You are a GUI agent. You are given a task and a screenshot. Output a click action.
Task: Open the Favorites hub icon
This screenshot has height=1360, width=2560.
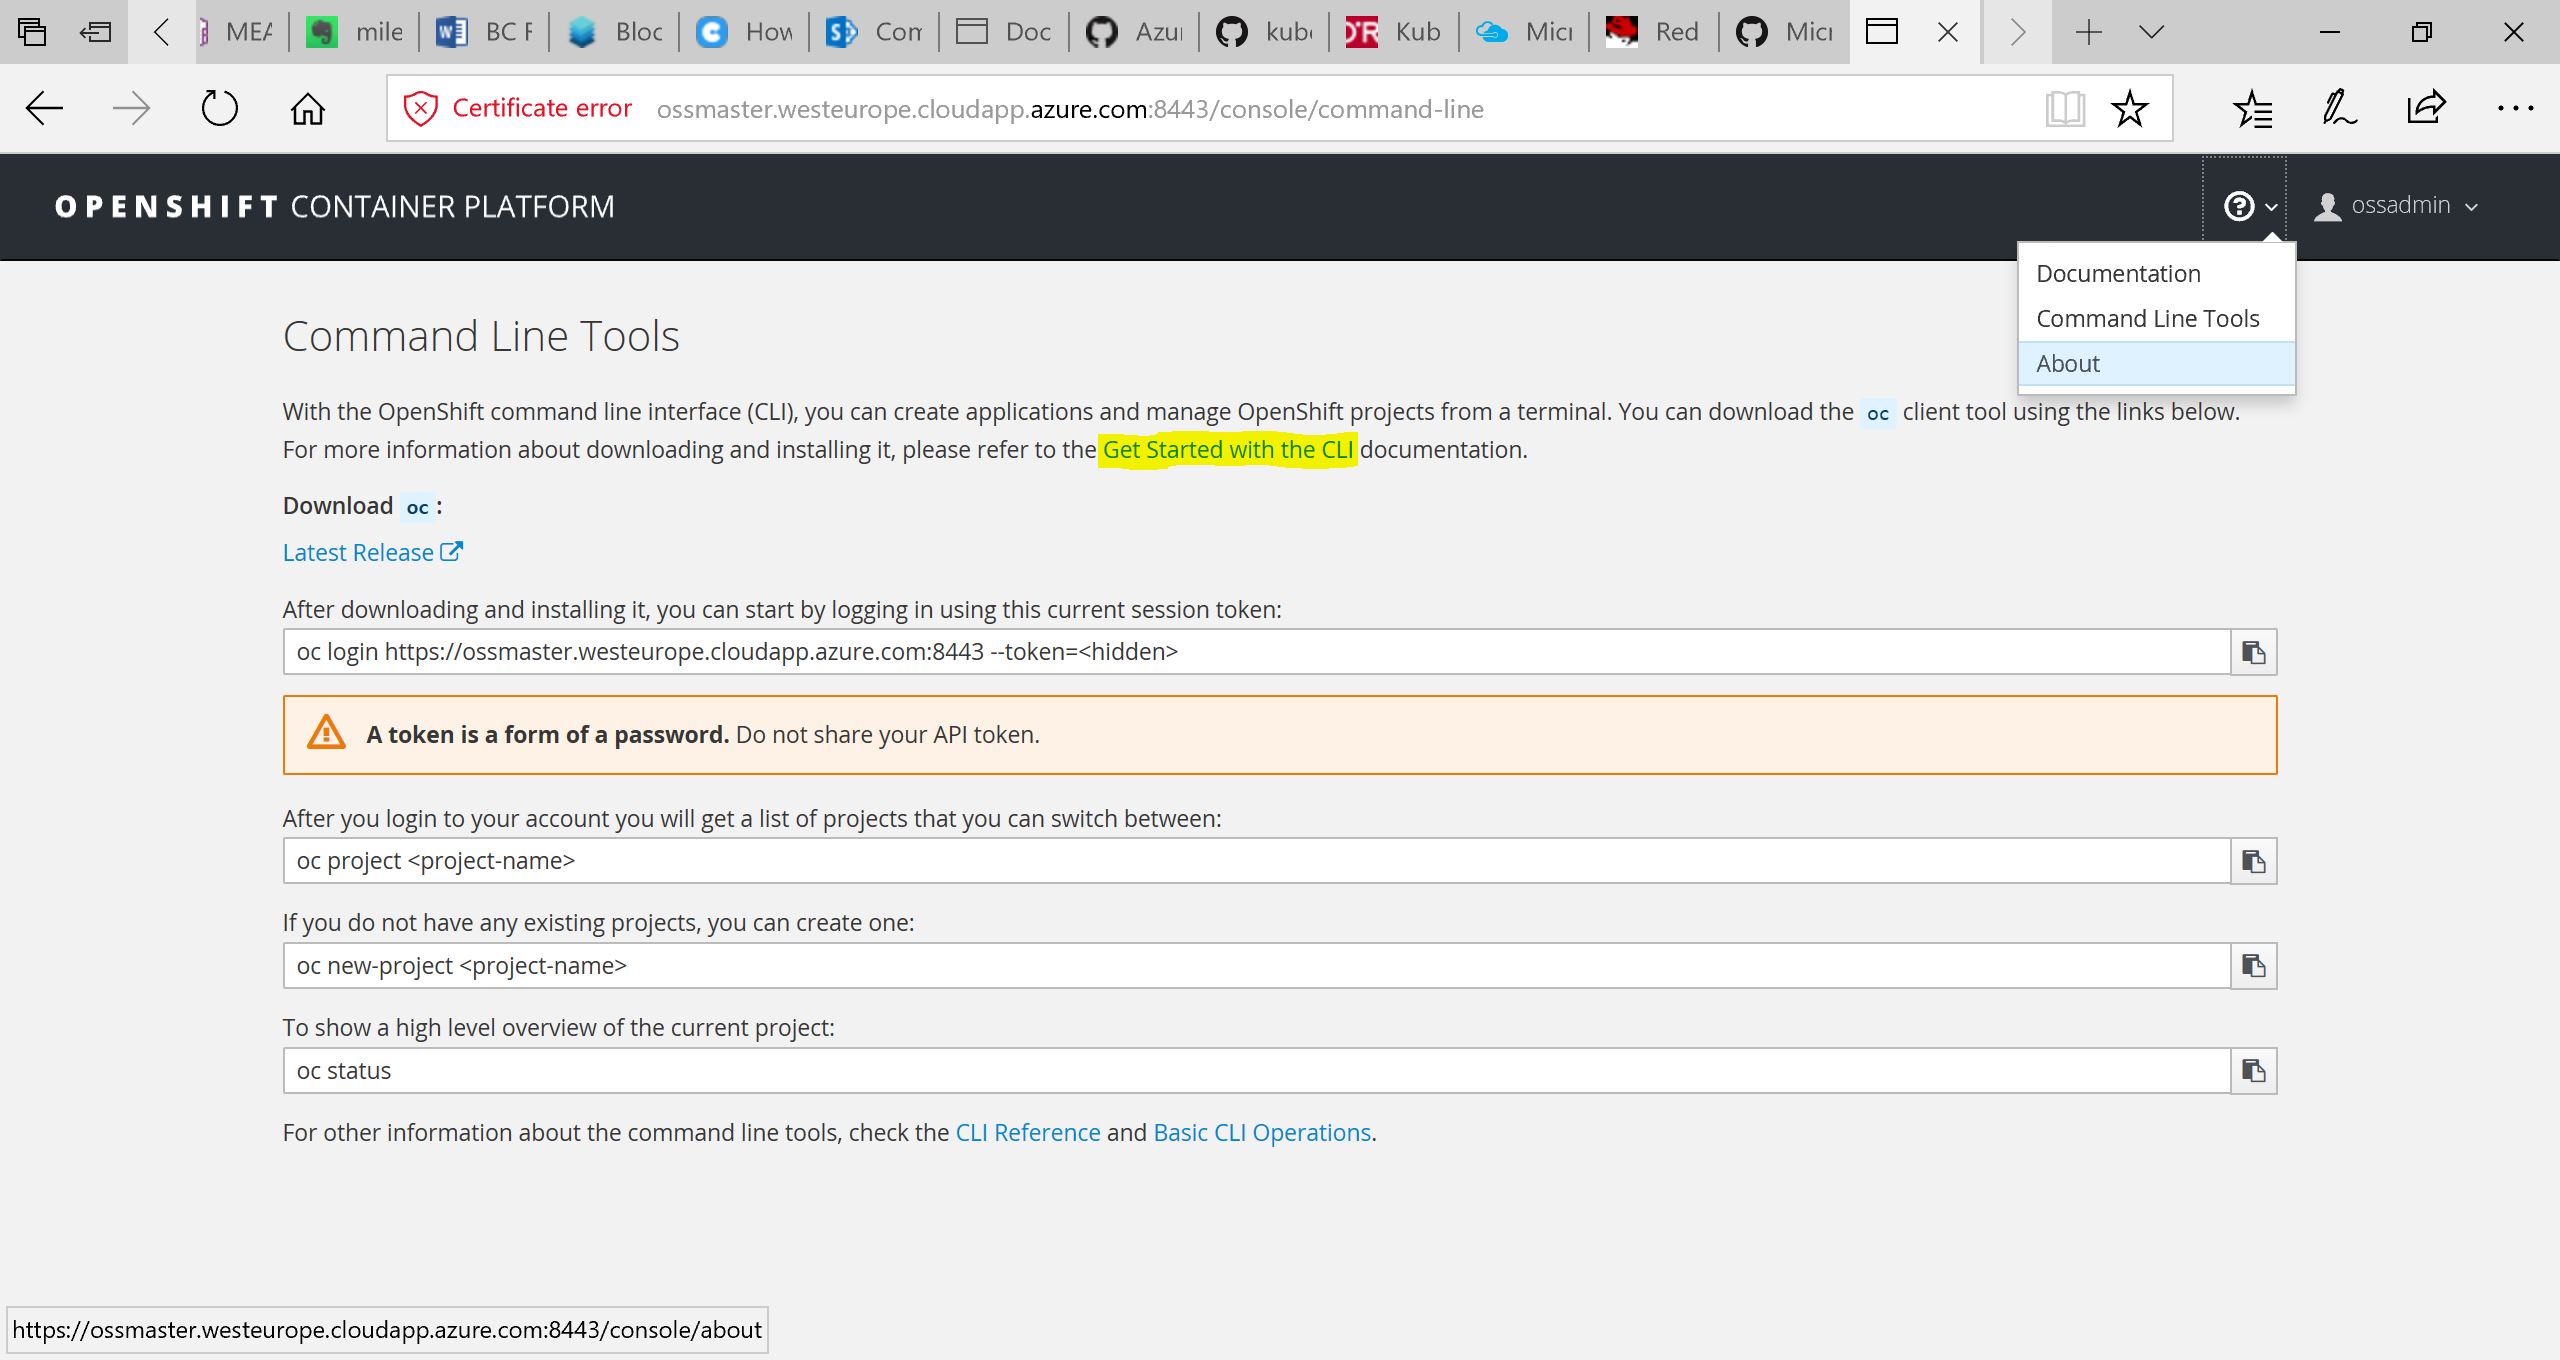2252,108
